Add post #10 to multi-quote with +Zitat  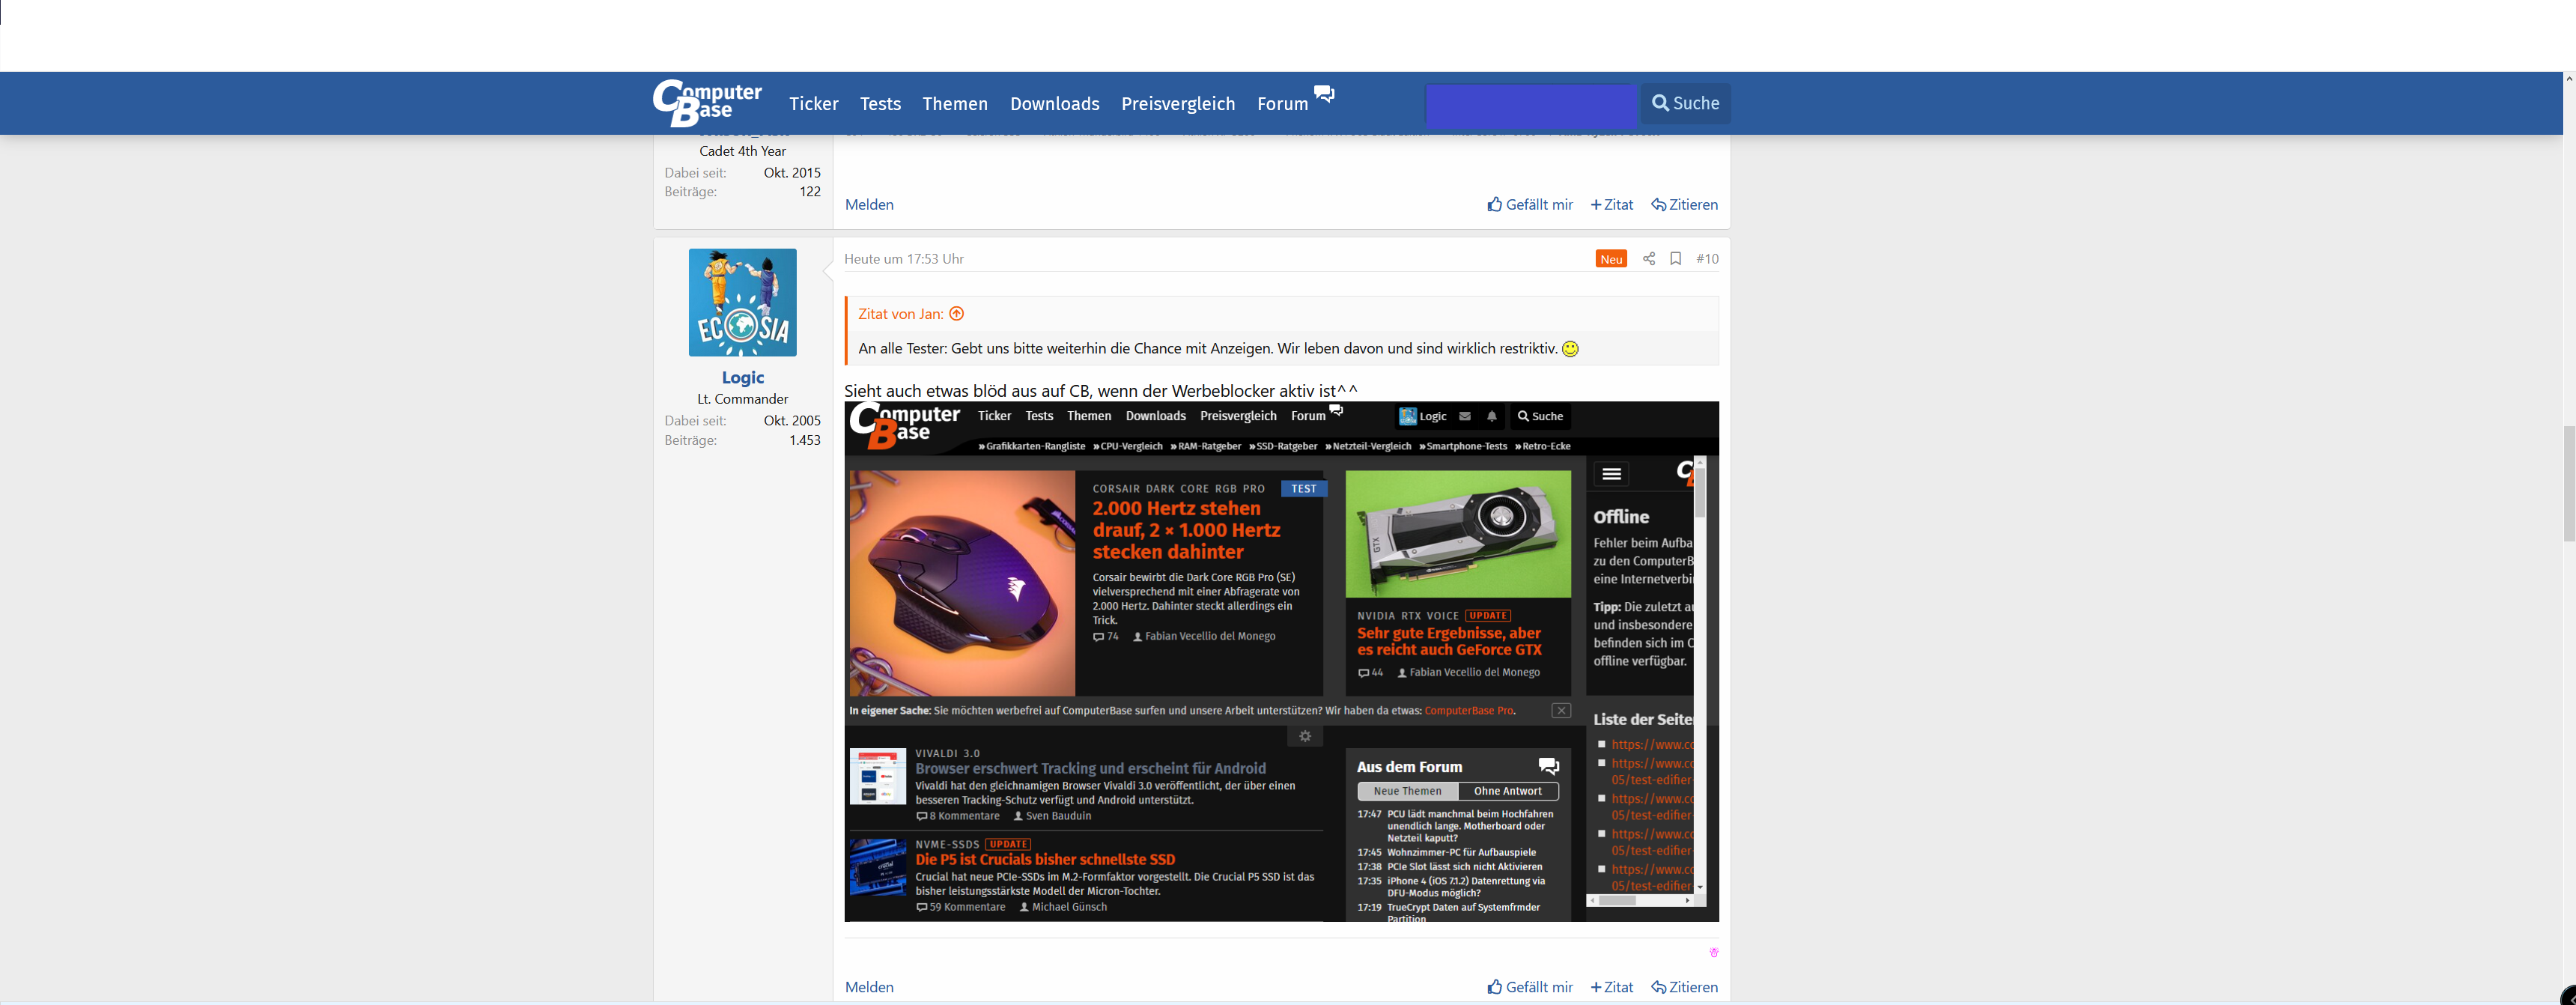tap(1611, 987)
